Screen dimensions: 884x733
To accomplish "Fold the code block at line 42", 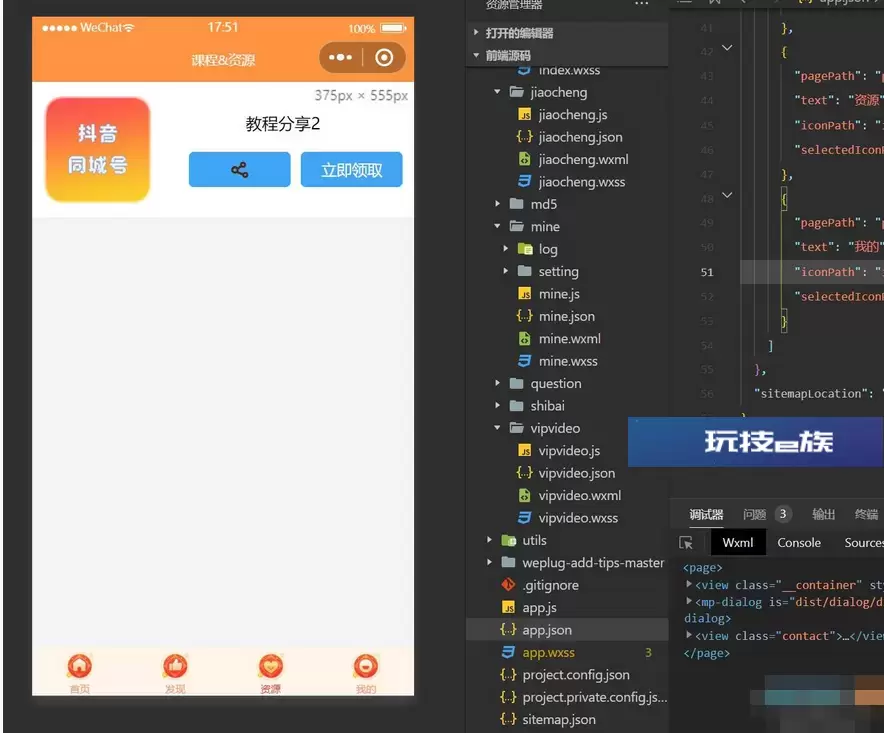I will point(727,48).
